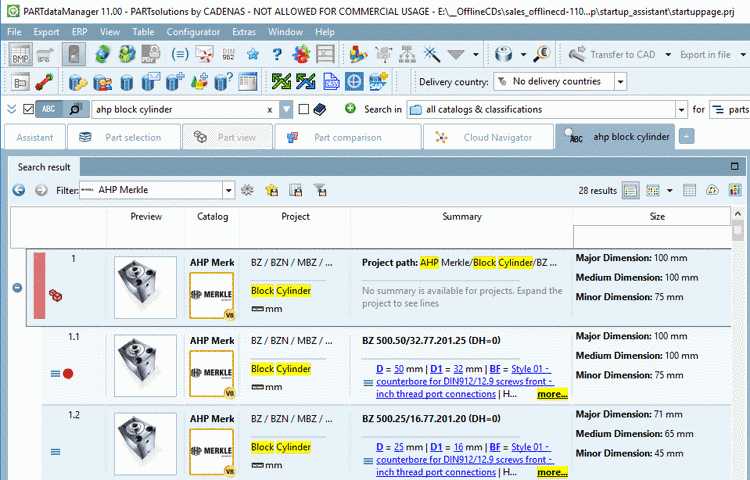Open the File menu
Screen dimensions: 750x480
(x=14, y=32)
